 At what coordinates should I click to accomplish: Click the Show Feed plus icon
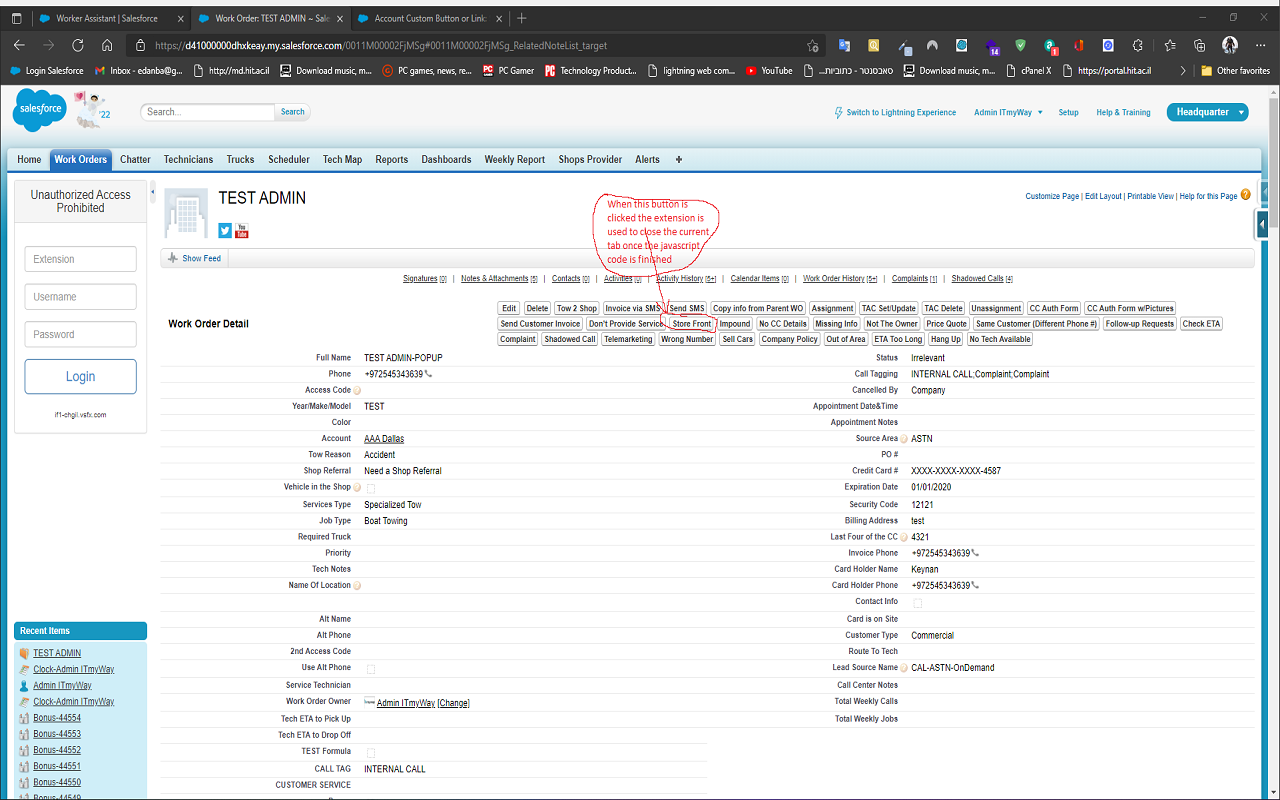click(173, 258)
